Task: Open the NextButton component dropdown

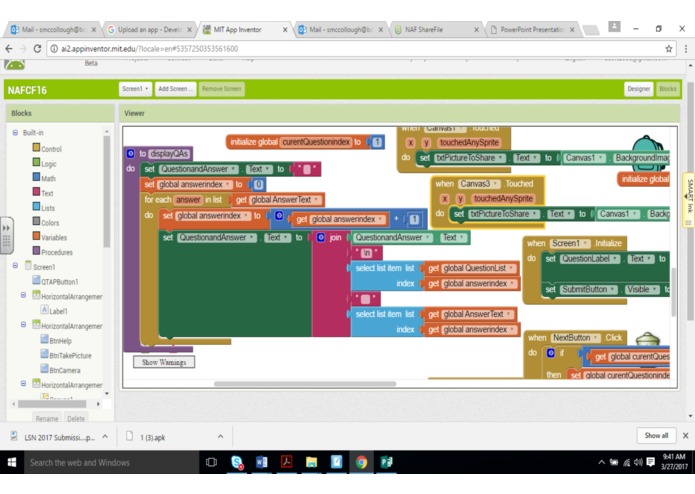Action: (x=595, y=338)
